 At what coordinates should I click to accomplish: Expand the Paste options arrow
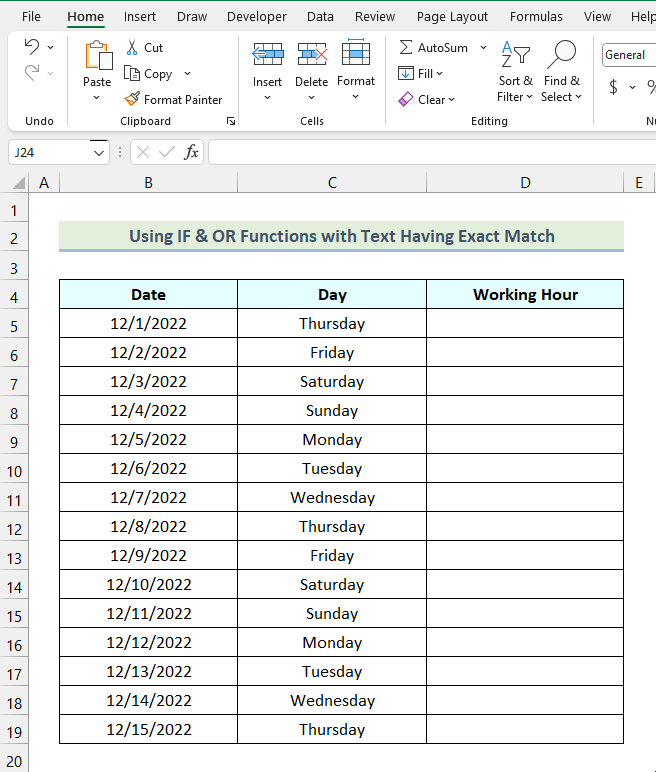(x=97, y=97)
